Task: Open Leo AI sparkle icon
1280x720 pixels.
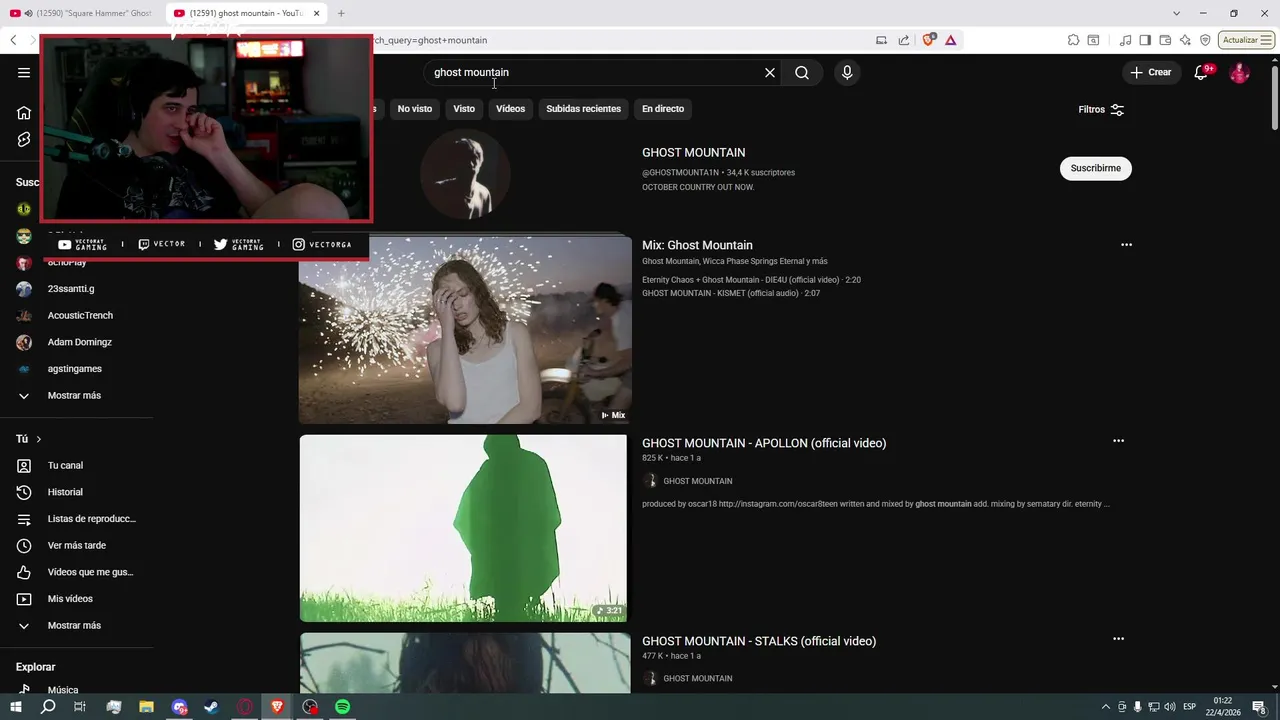Action: [1185, 40]
